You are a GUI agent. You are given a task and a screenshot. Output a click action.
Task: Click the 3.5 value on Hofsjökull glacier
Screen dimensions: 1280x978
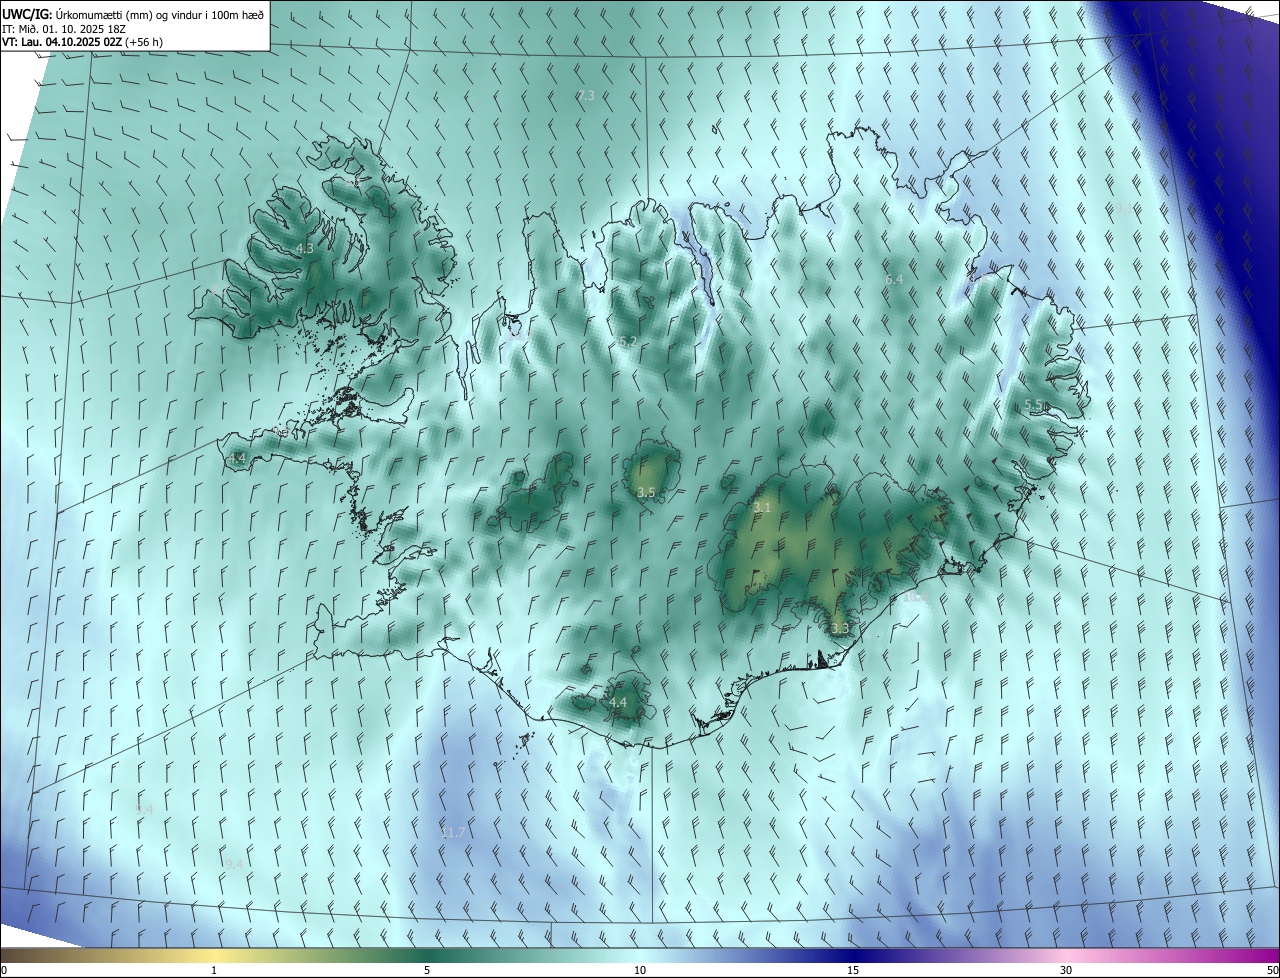click(x=646, y=492)
